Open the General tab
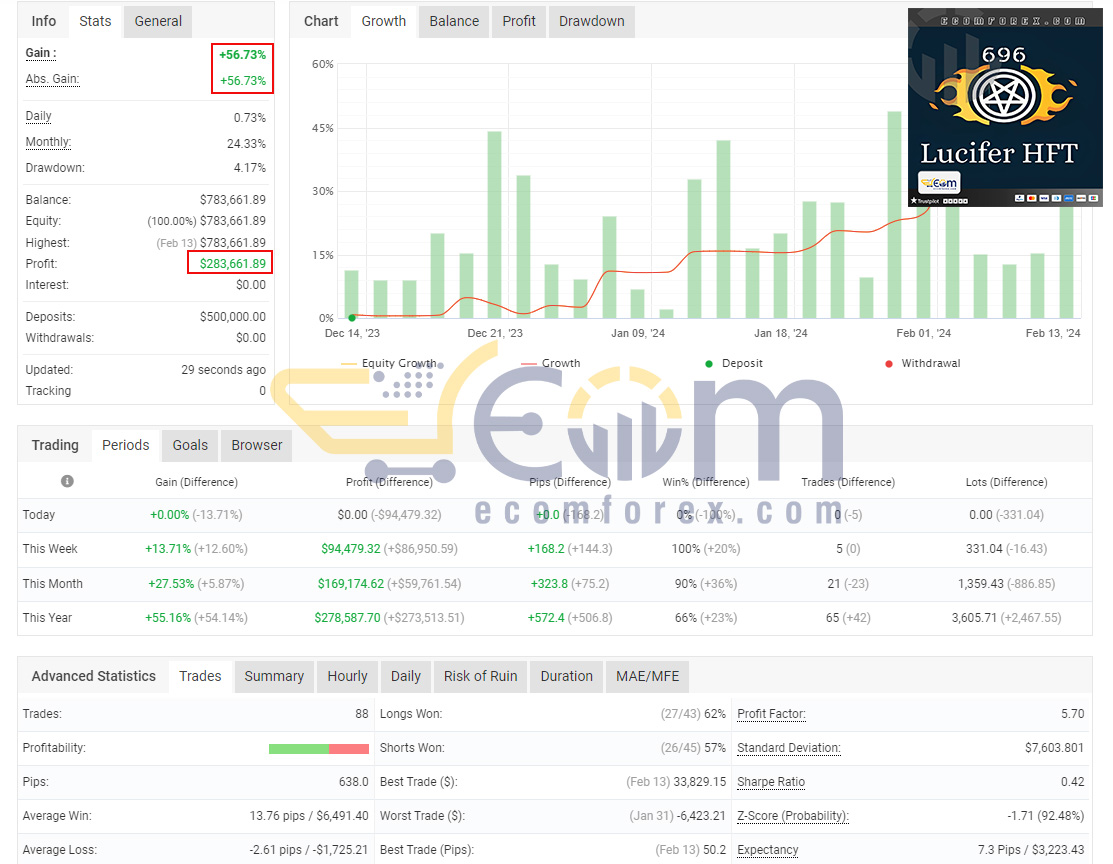The width and height of the screenshot is (1113, 864). click(x=158, y=21)
